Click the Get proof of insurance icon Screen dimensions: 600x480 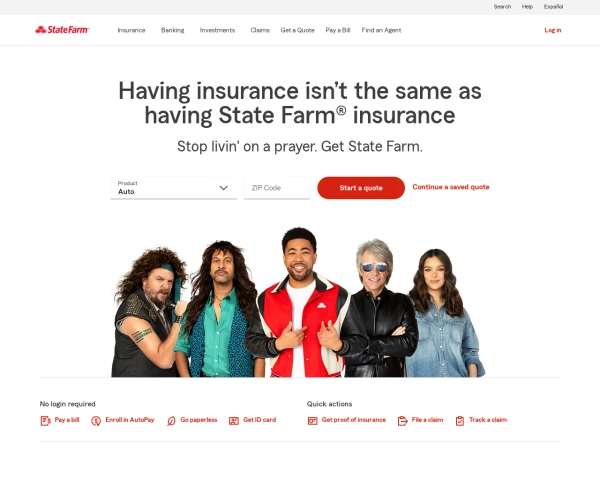pos(313,421)
